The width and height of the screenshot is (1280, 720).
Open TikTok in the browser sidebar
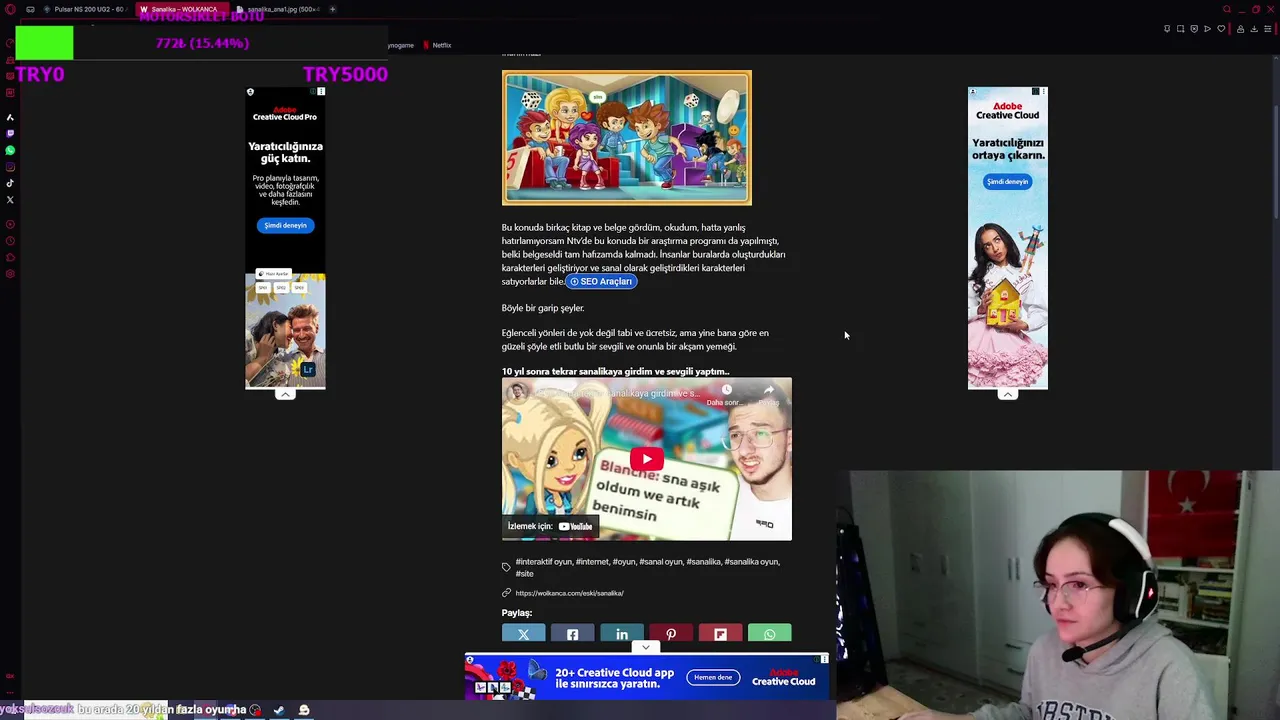pyautogui.click(x=10, y=183)
